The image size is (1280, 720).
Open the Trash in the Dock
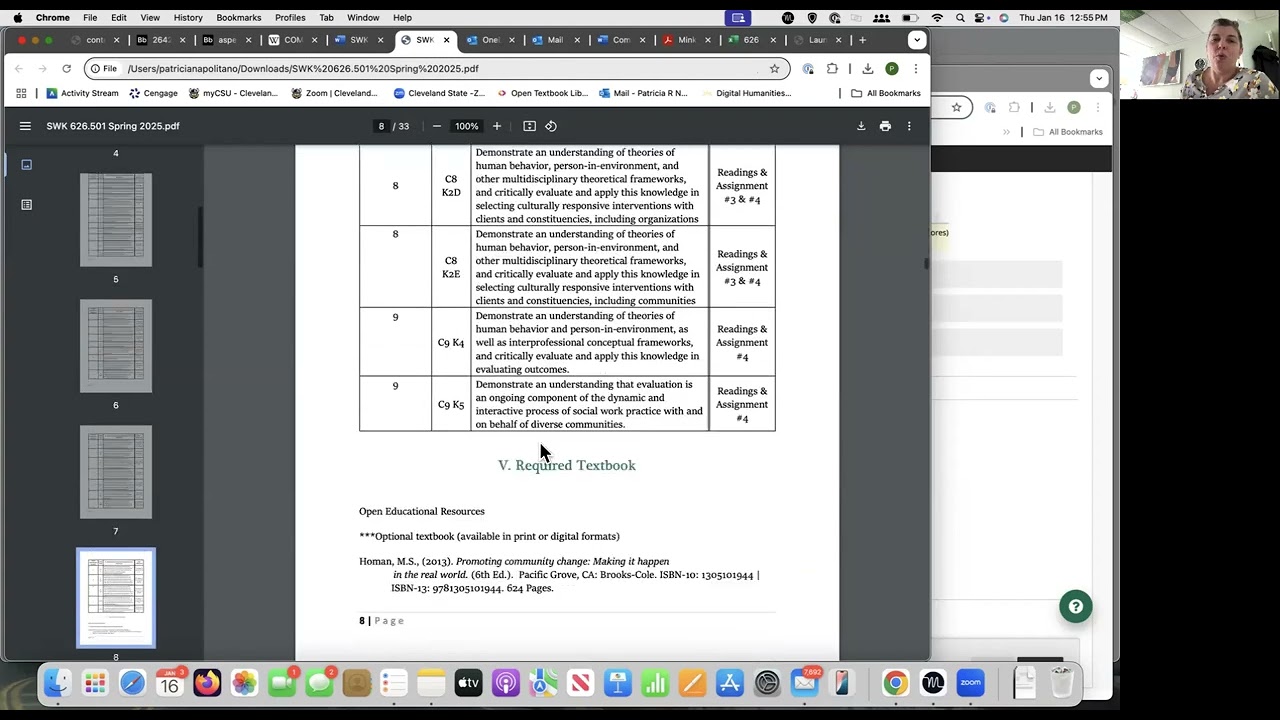1061,683
